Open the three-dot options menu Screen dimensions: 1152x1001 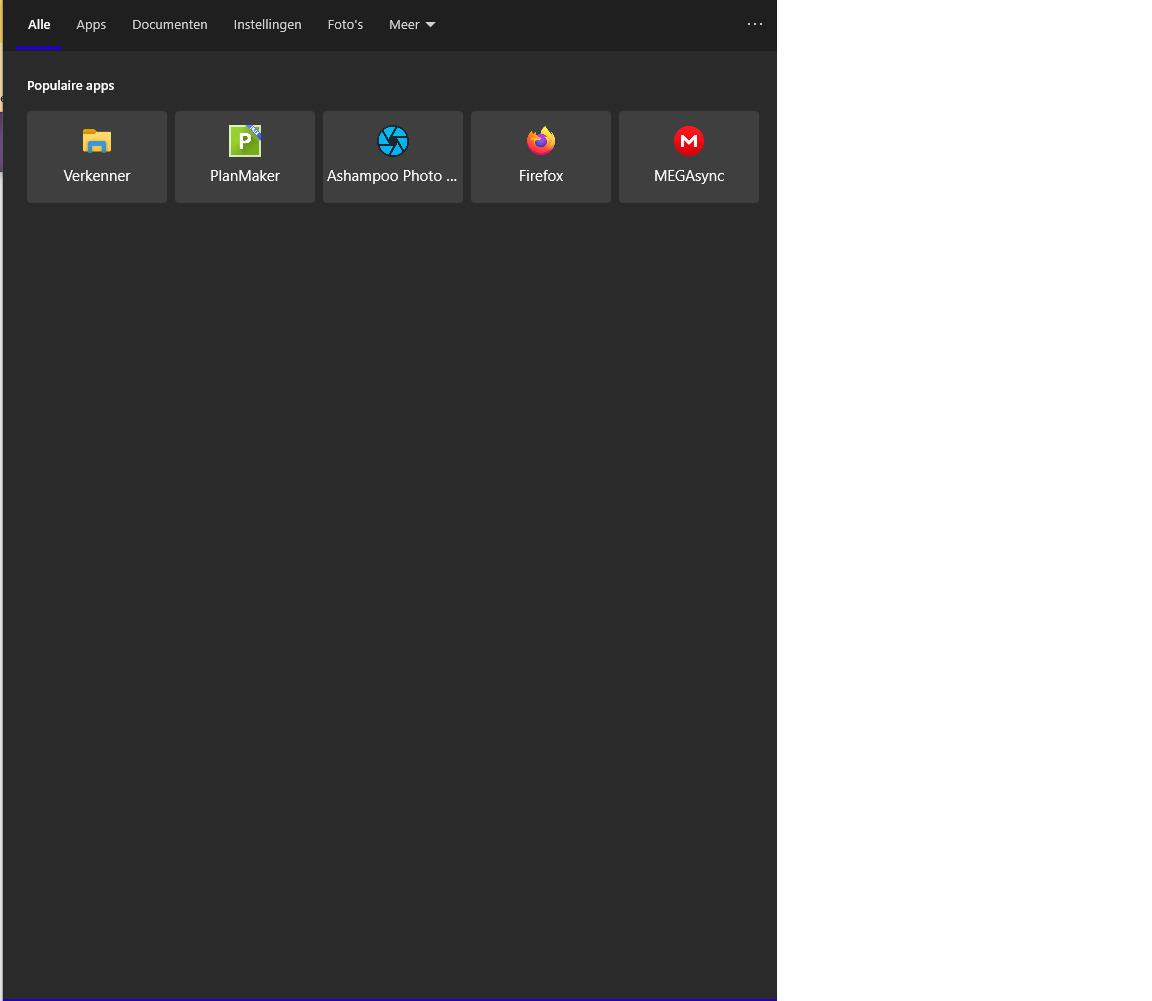click(x=755, y=24)
